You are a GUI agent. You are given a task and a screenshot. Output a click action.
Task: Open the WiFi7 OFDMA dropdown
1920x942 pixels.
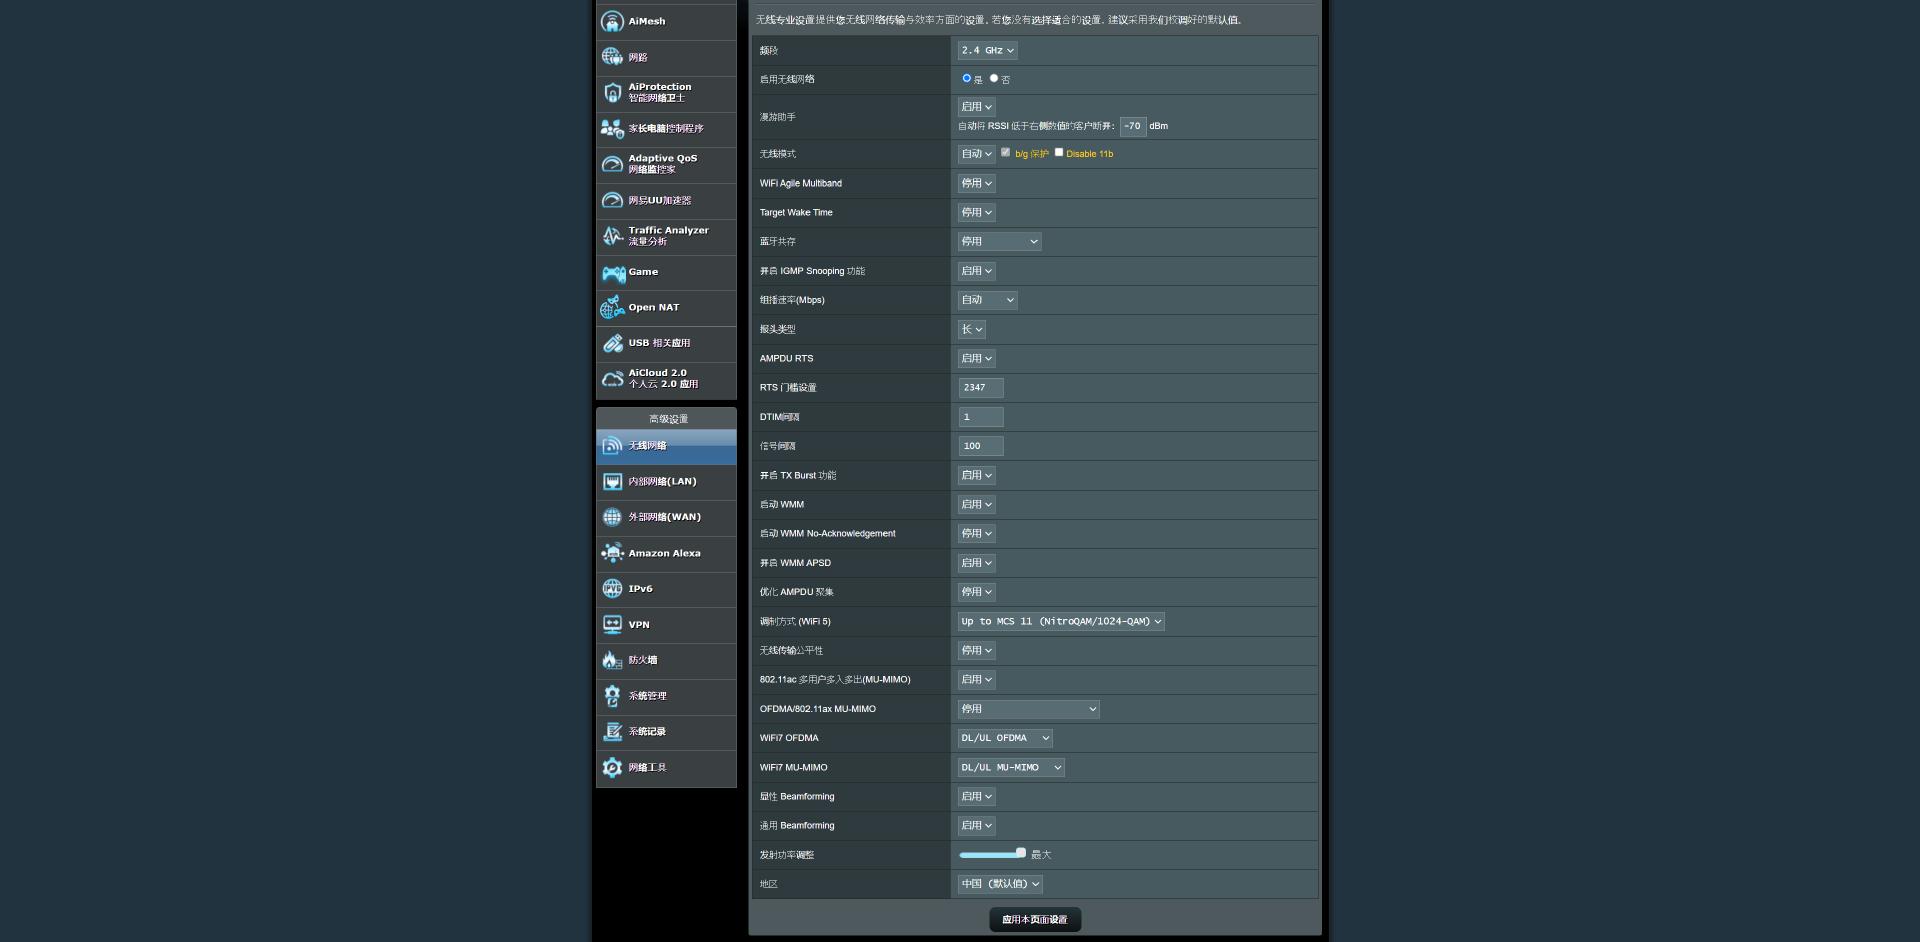coord(1005,738)
